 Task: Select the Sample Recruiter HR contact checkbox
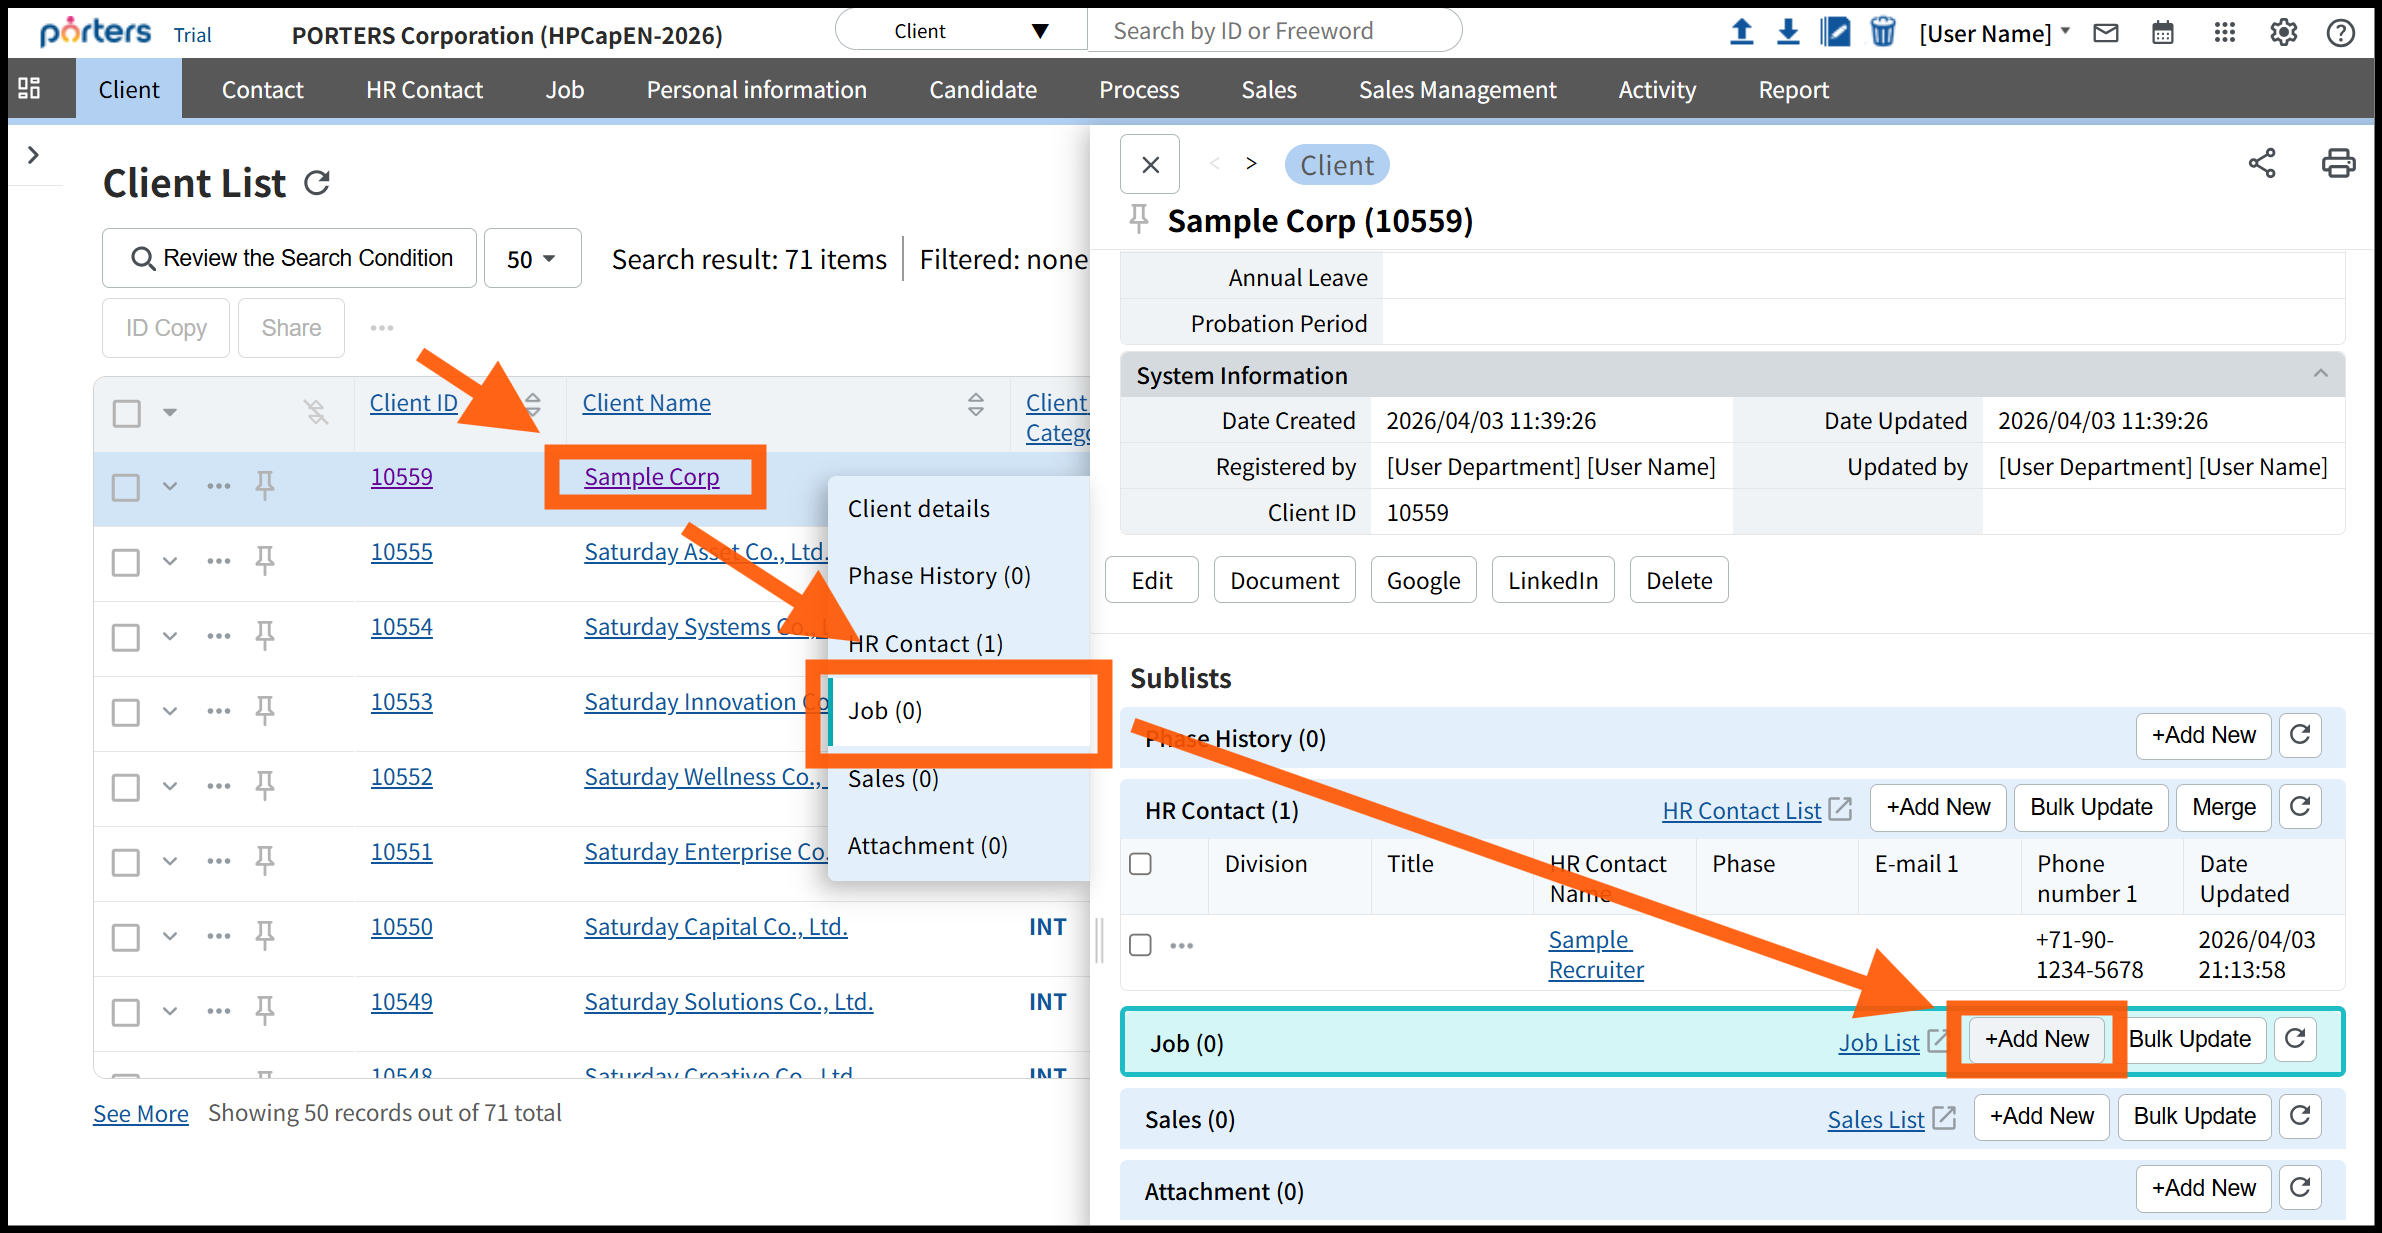pyautogui.click(x=1140, y=945)
